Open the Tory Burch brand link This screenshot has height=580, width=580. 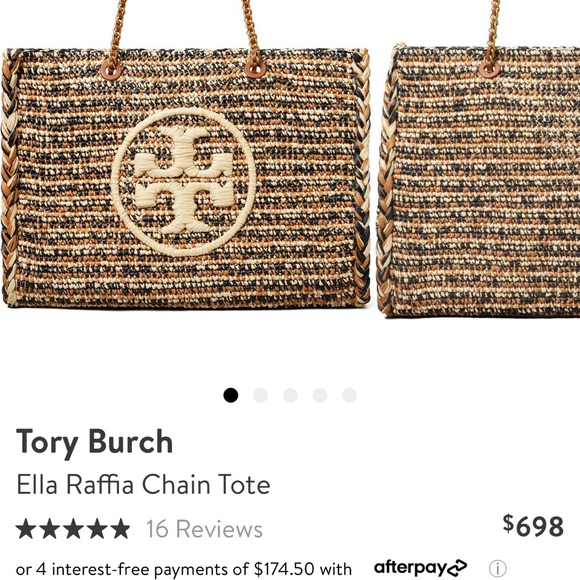coord(95,442)
